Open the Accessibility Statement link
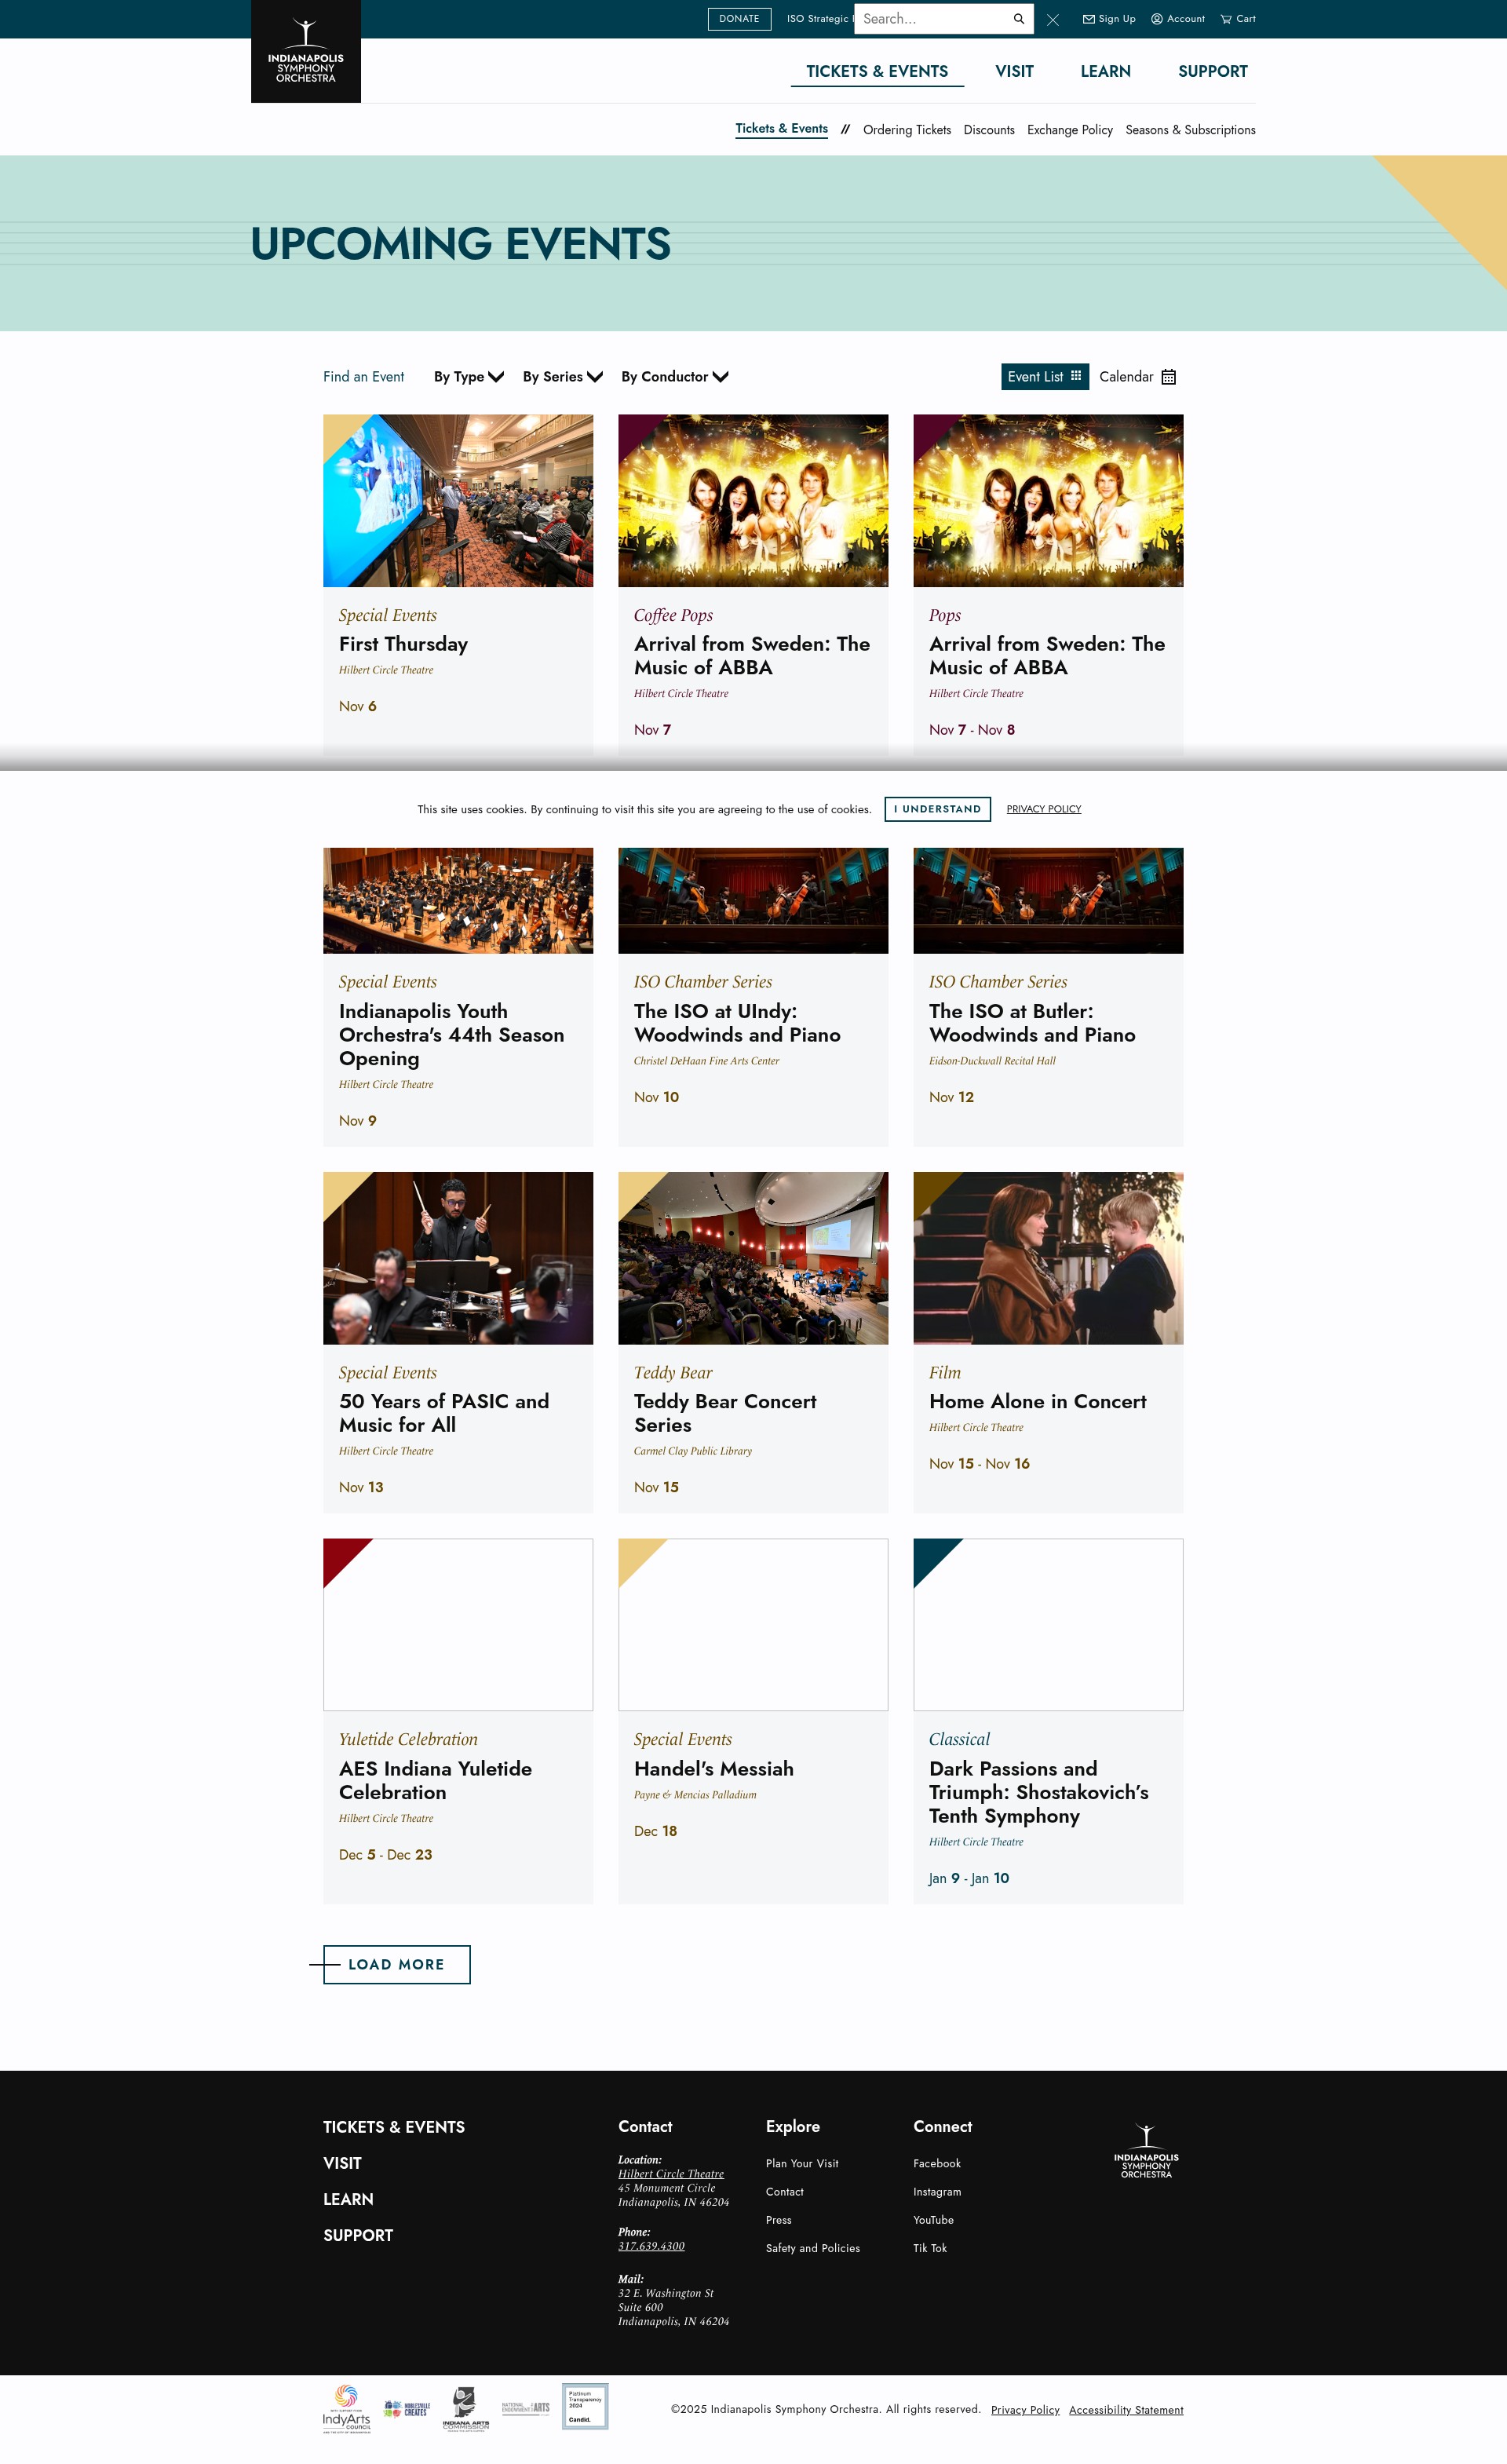This screenshot has height=2464, width=1507. pos(1126,2409)
